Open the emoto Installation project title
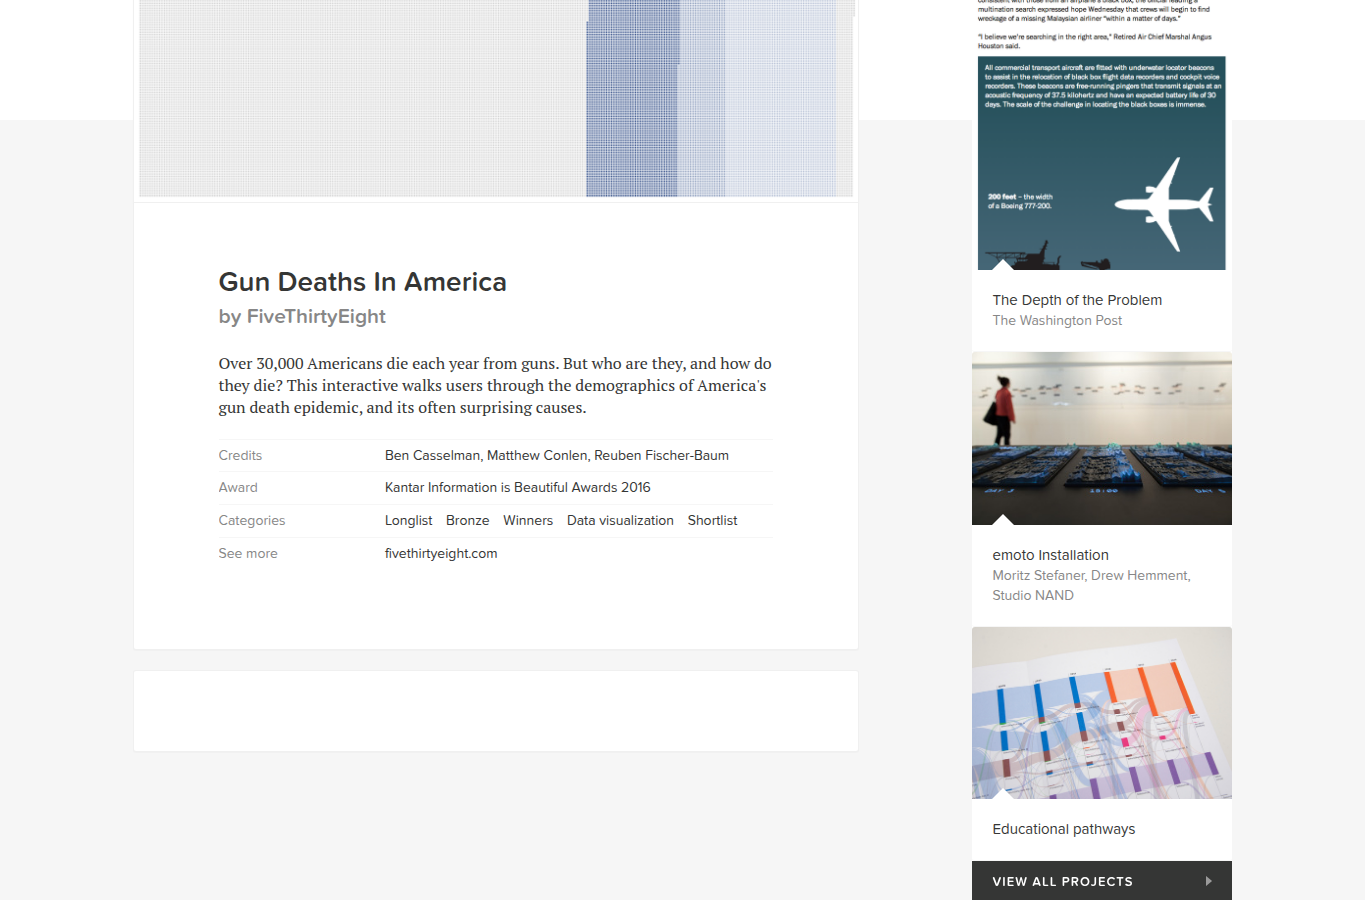 [1050, 555]
